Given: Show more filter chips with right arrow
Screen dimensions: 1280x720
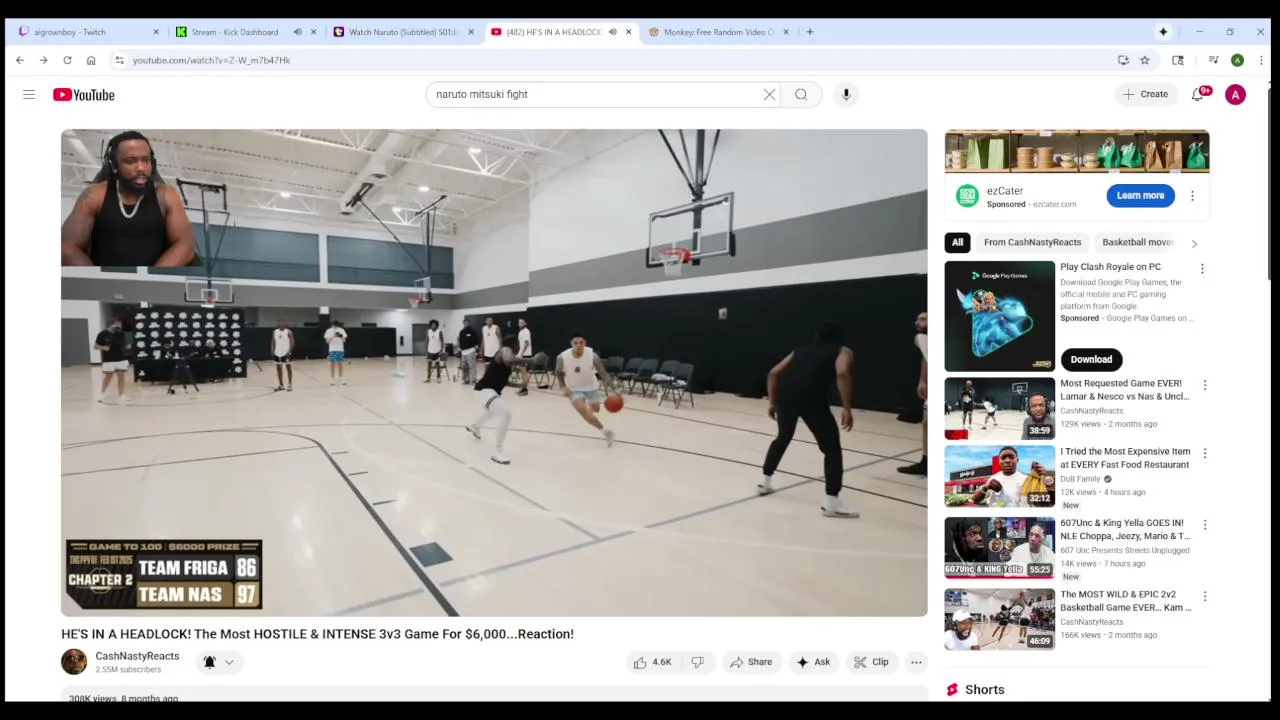Looking at the screenshot, I should (1193, 243).
